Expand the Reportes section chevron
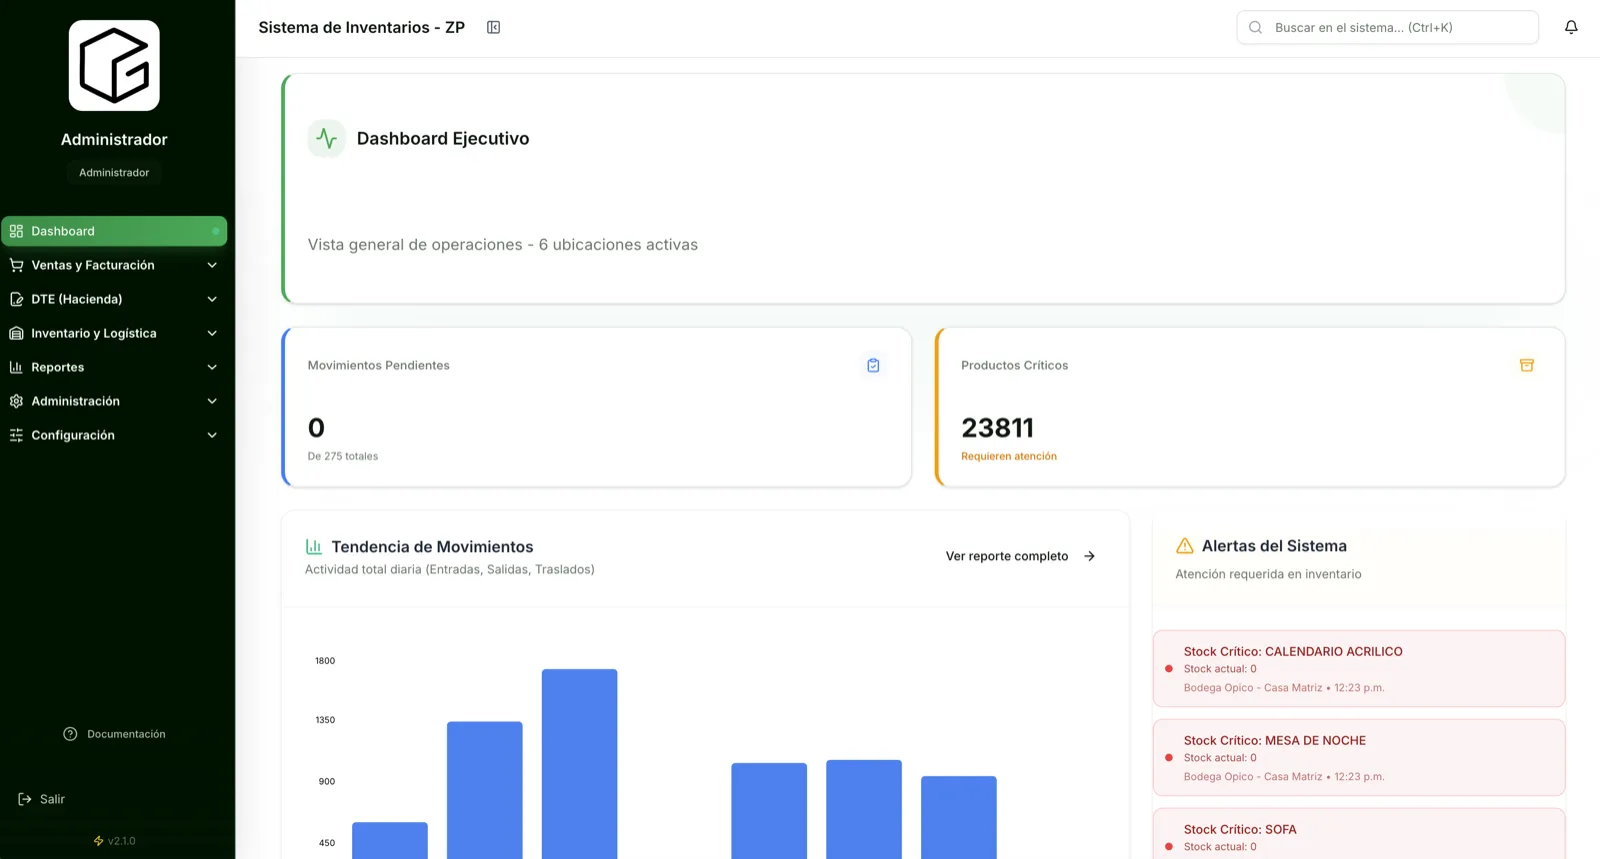Screen dimensions: 1600x859 pos(212,367)
